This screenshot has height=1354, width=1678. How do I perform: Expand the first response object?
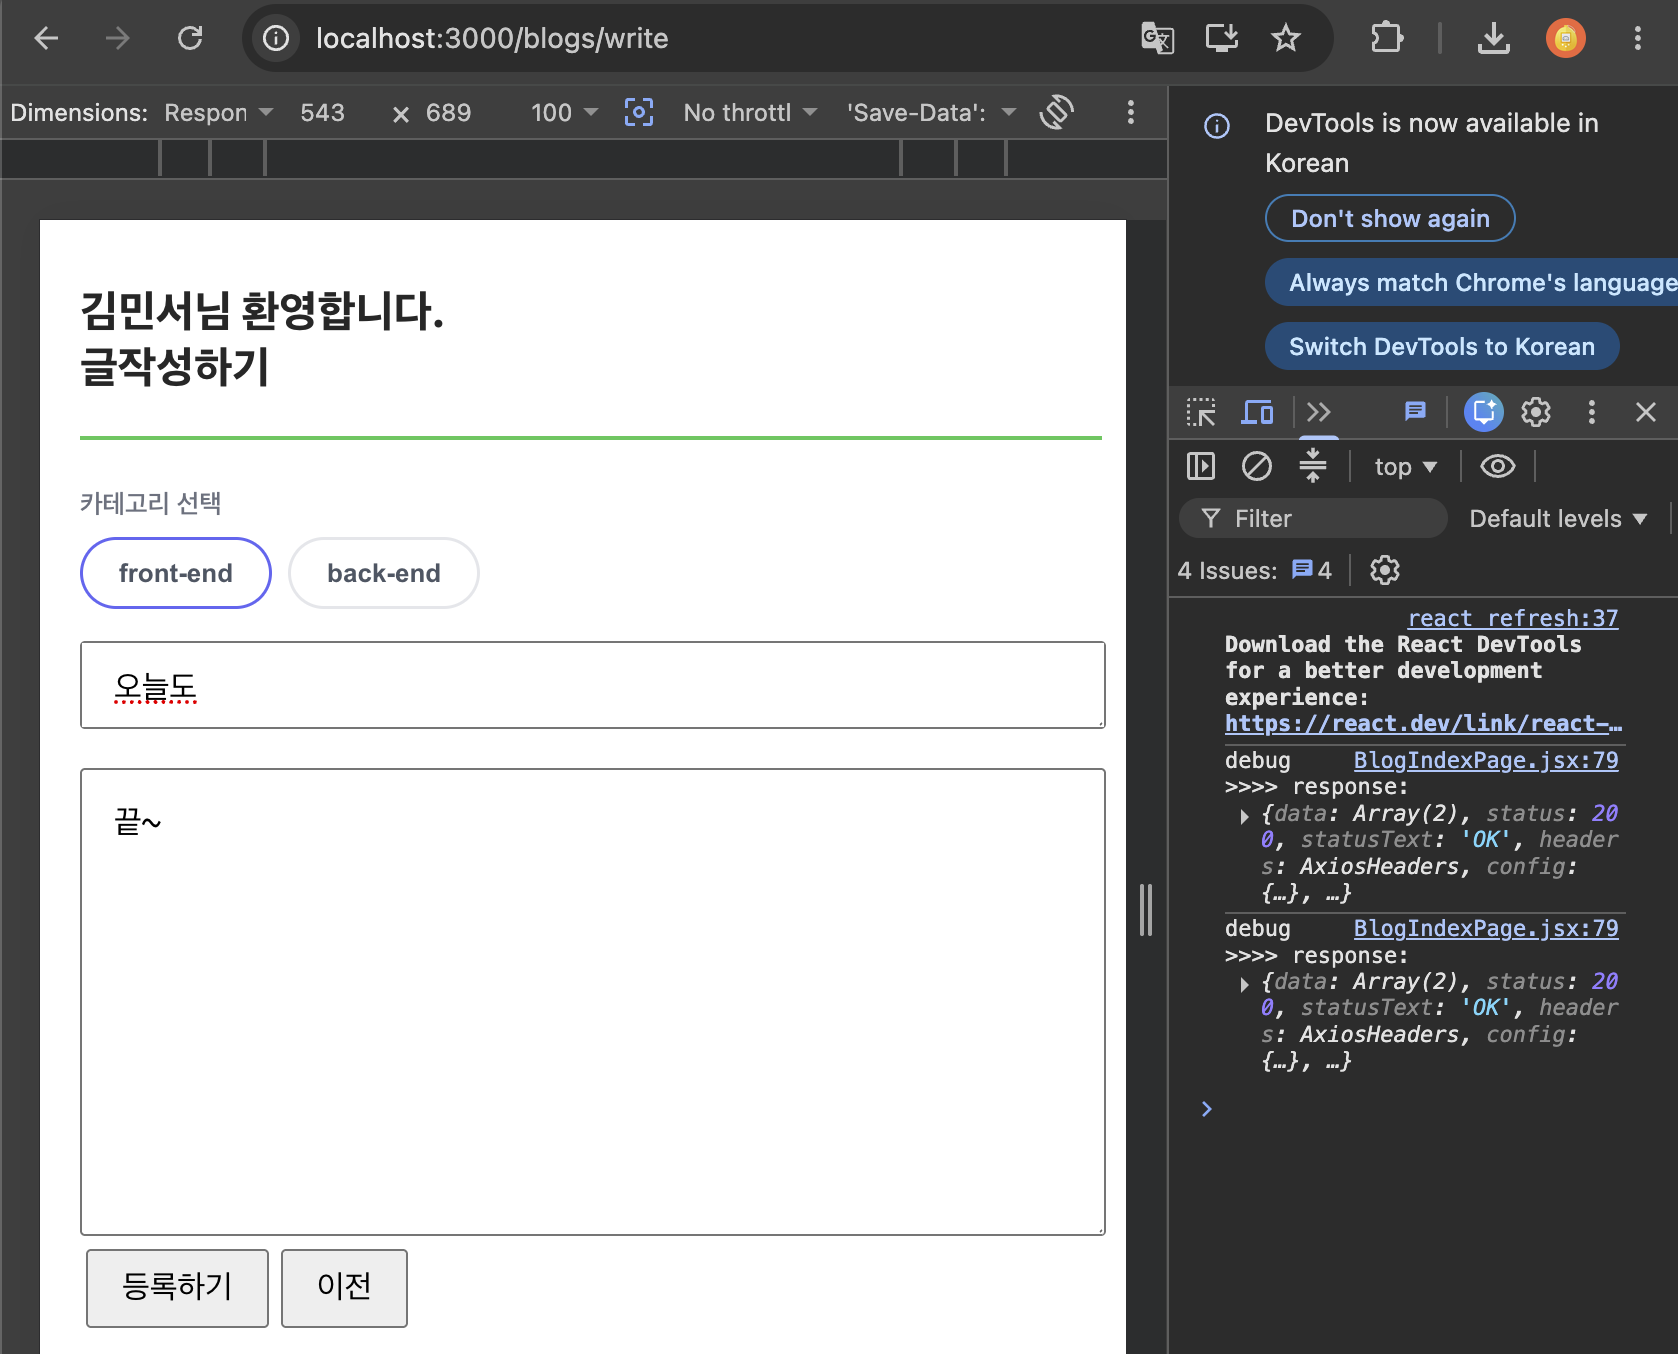pos(1244,816)
